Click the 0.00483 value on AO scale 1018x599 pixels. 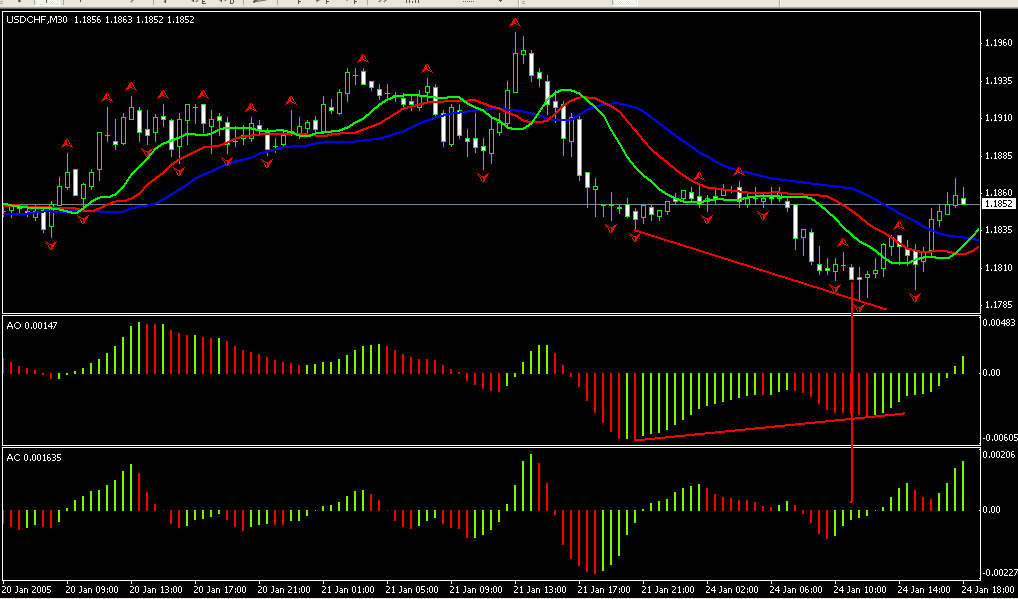tap(998, 323)
